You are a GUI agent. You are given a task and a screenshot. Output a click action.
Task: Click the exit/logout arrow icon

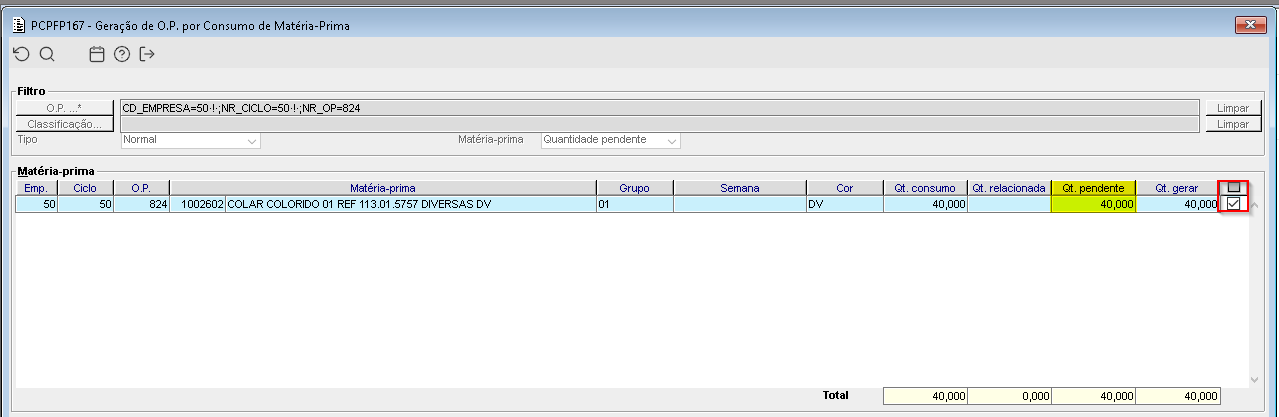click(x=148, y=54)
